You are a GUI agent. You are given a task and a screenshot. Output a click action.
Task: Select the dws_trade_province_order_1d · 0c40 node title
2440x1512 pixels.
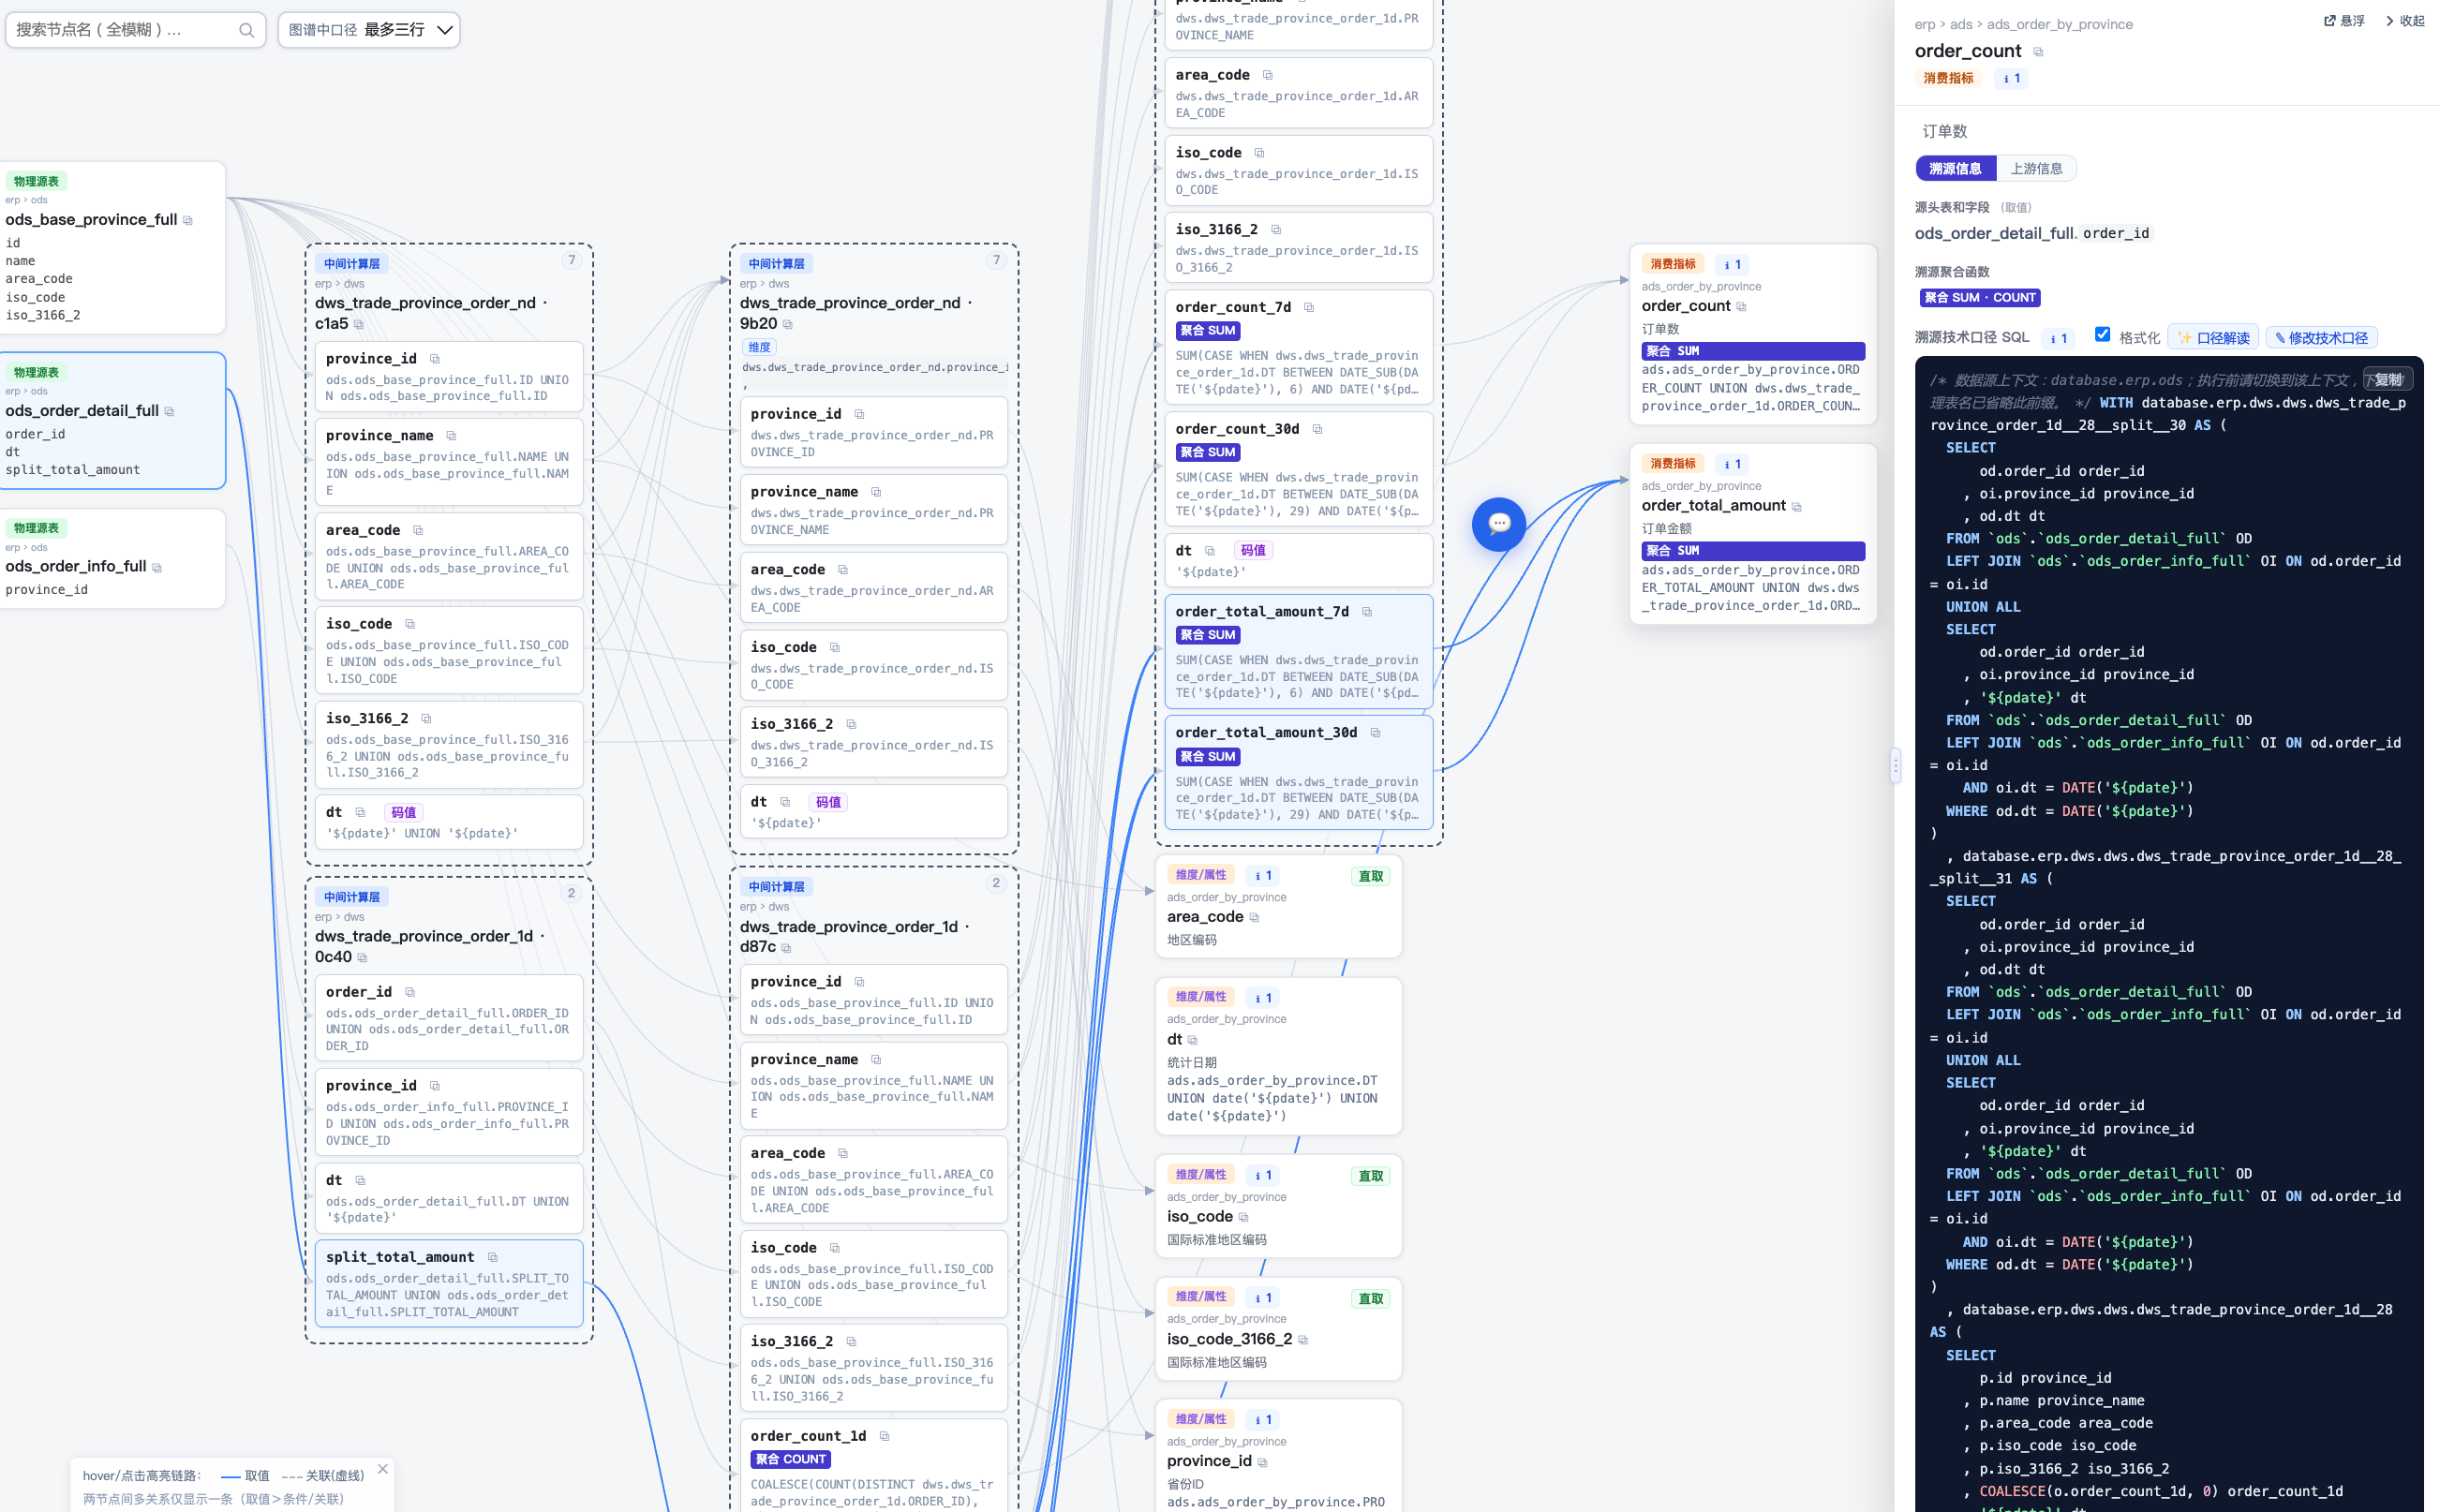coord(429,947)
